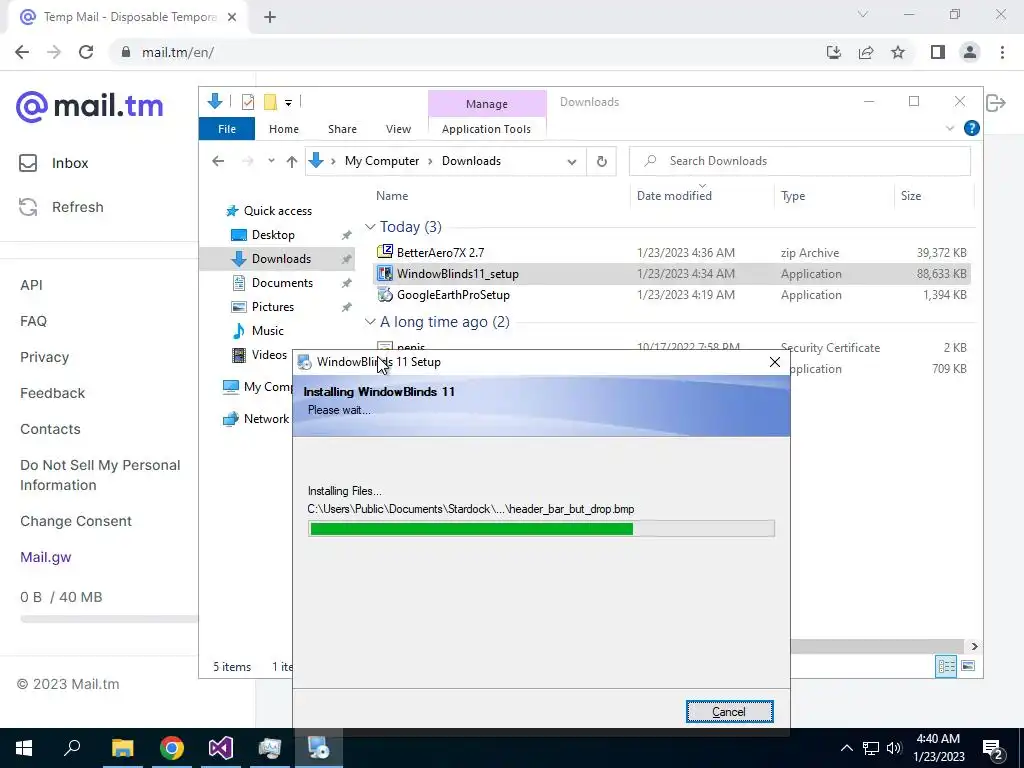1024x768 pixels.
Task: Open recent locations dropdown arrow
Action: (271, 161)
